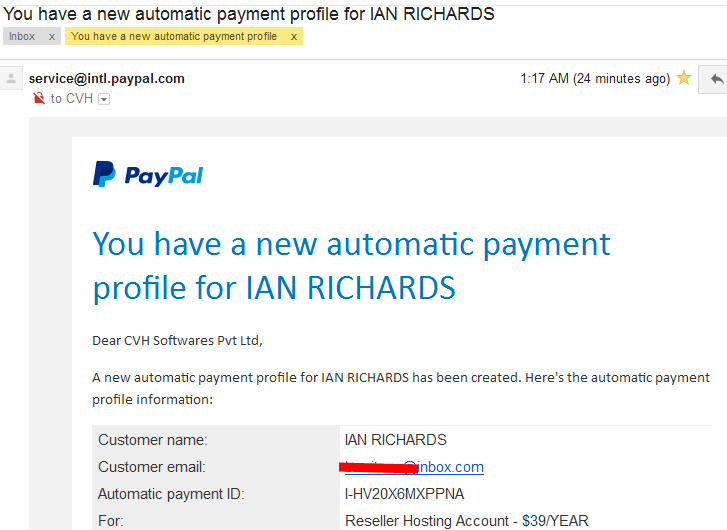Click the red no-encryption lock icon
727x530 pixels.
click(x=39, y=98)
